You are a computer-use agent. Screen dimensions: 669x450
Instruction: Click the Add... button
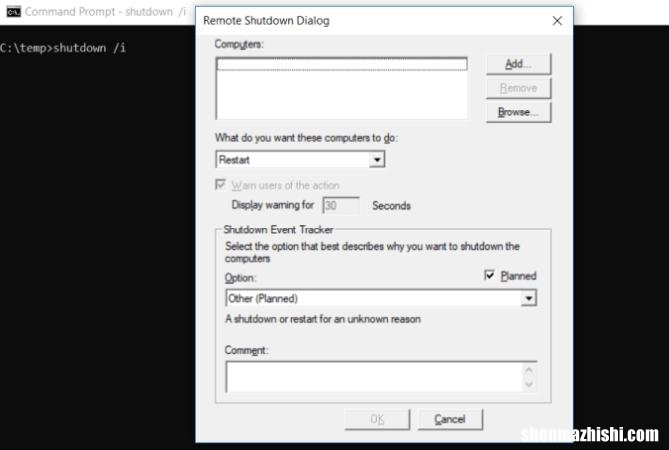pos(518,64)
